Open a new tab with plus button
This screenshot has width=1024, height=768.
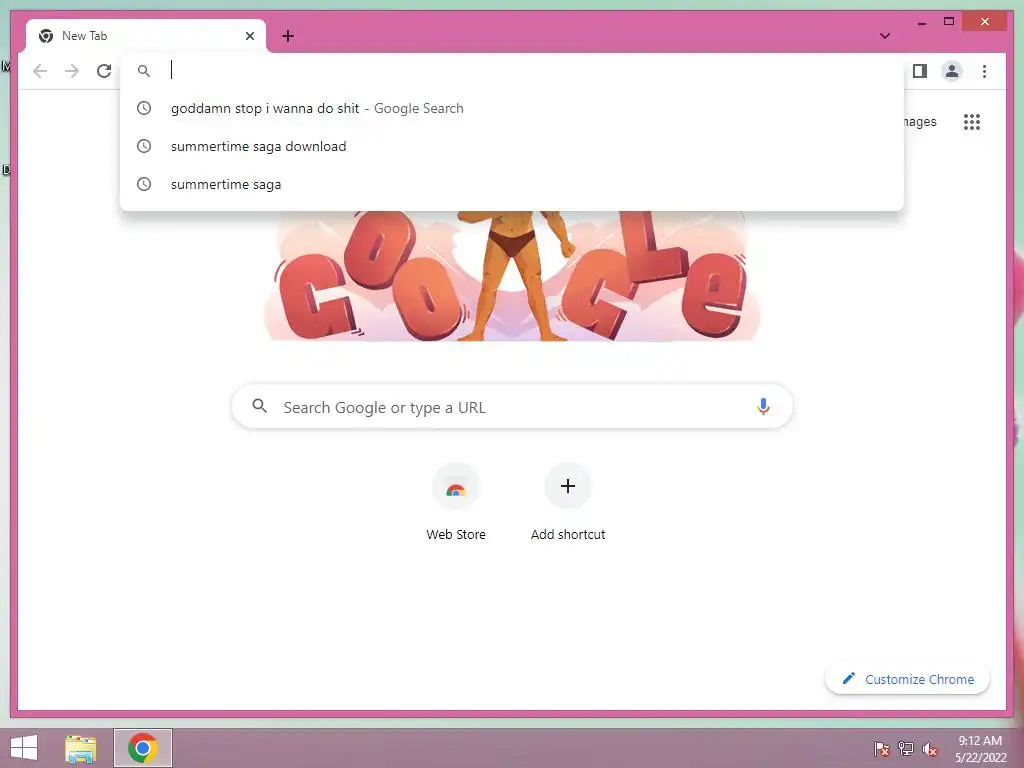click(x=288, y=36)
